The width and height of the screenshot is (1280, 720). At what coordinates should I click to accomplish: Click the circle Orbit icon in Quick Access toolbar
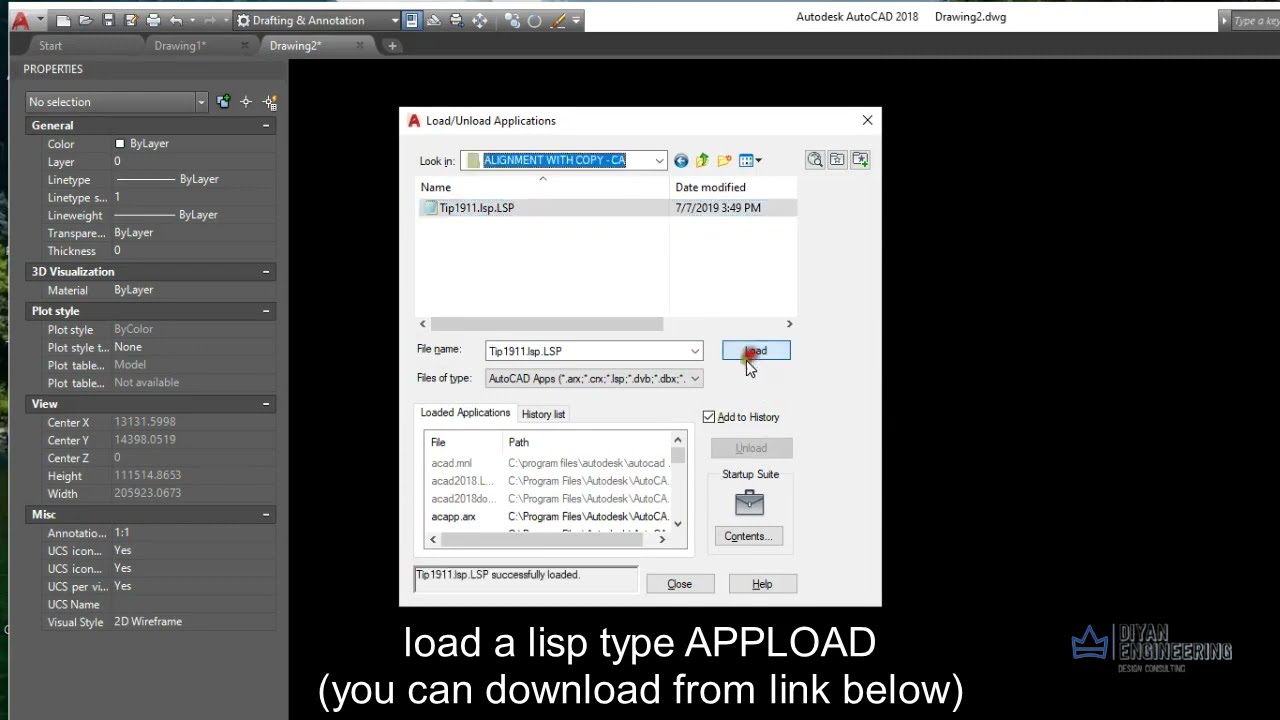(534, 20)
